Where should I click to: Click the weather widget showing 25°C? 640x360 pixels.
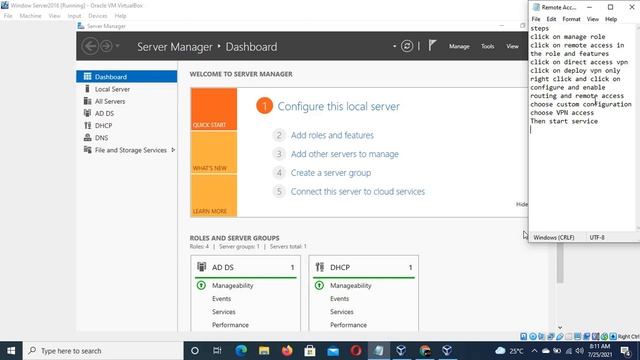[x=509, y=351]
